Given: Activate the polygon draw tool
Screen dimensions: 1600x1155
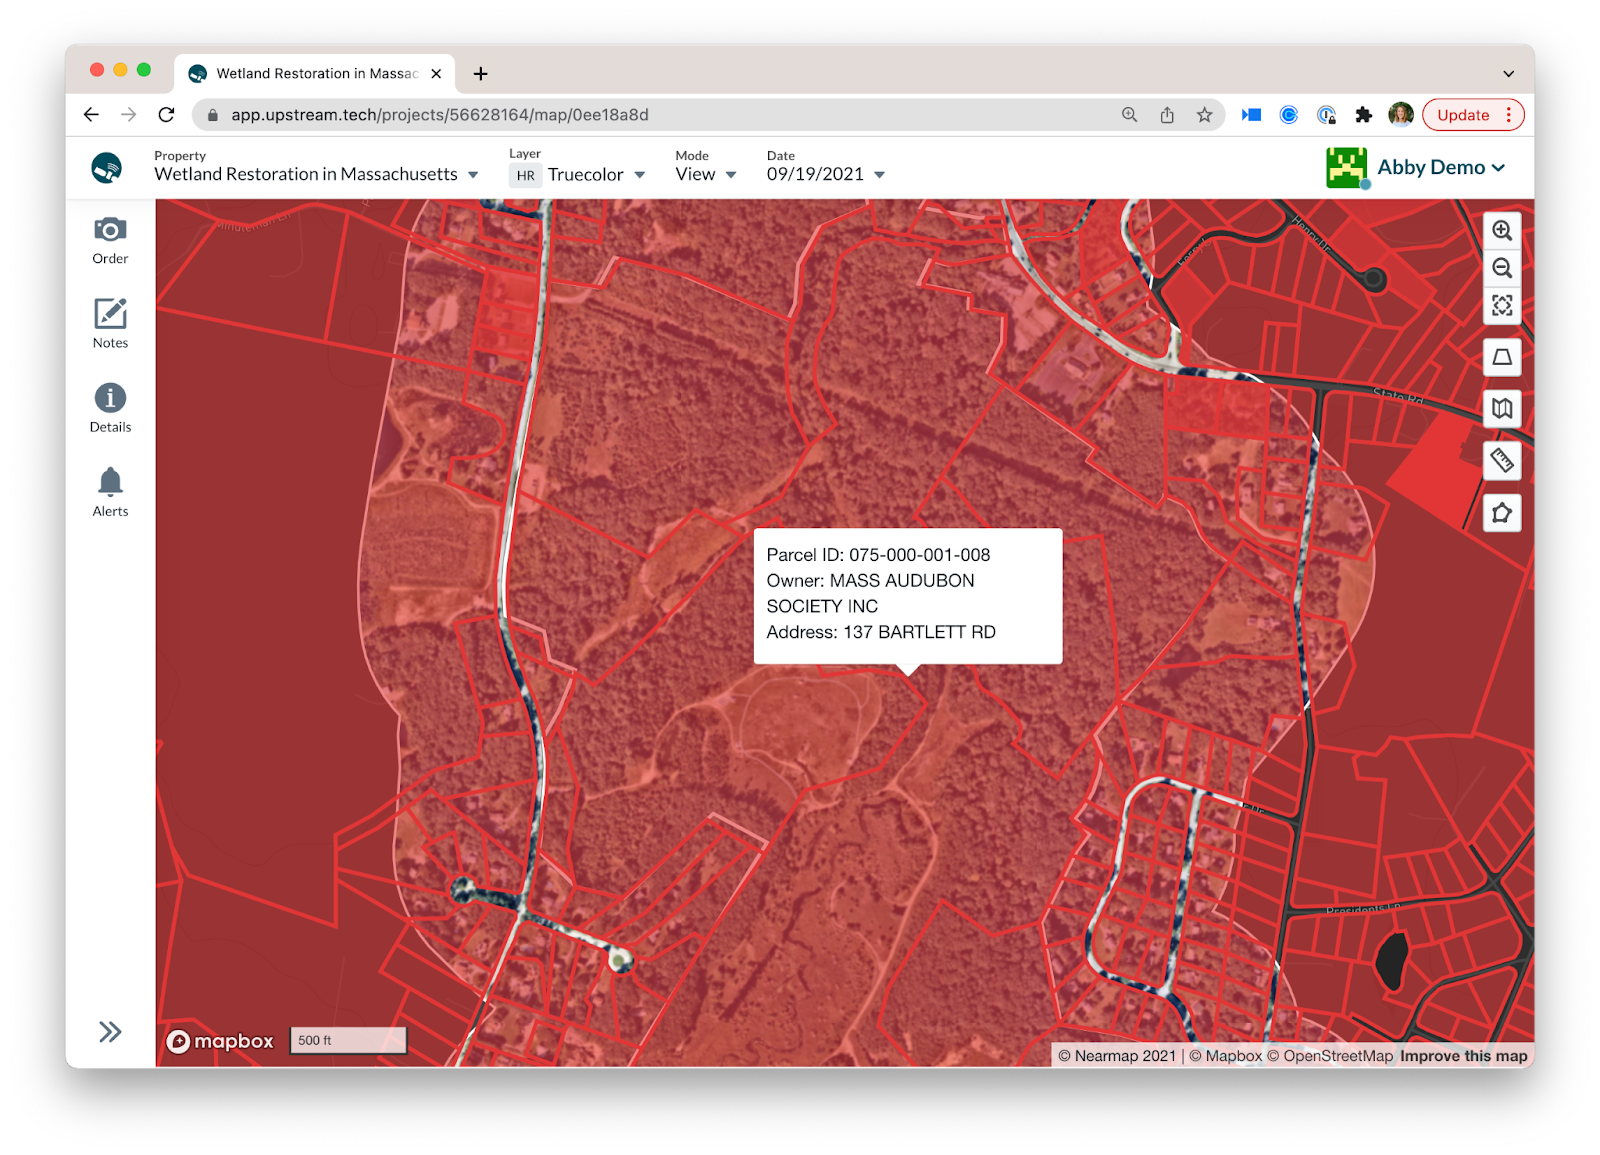Looking at the screenshot, I should [1501, 513].
